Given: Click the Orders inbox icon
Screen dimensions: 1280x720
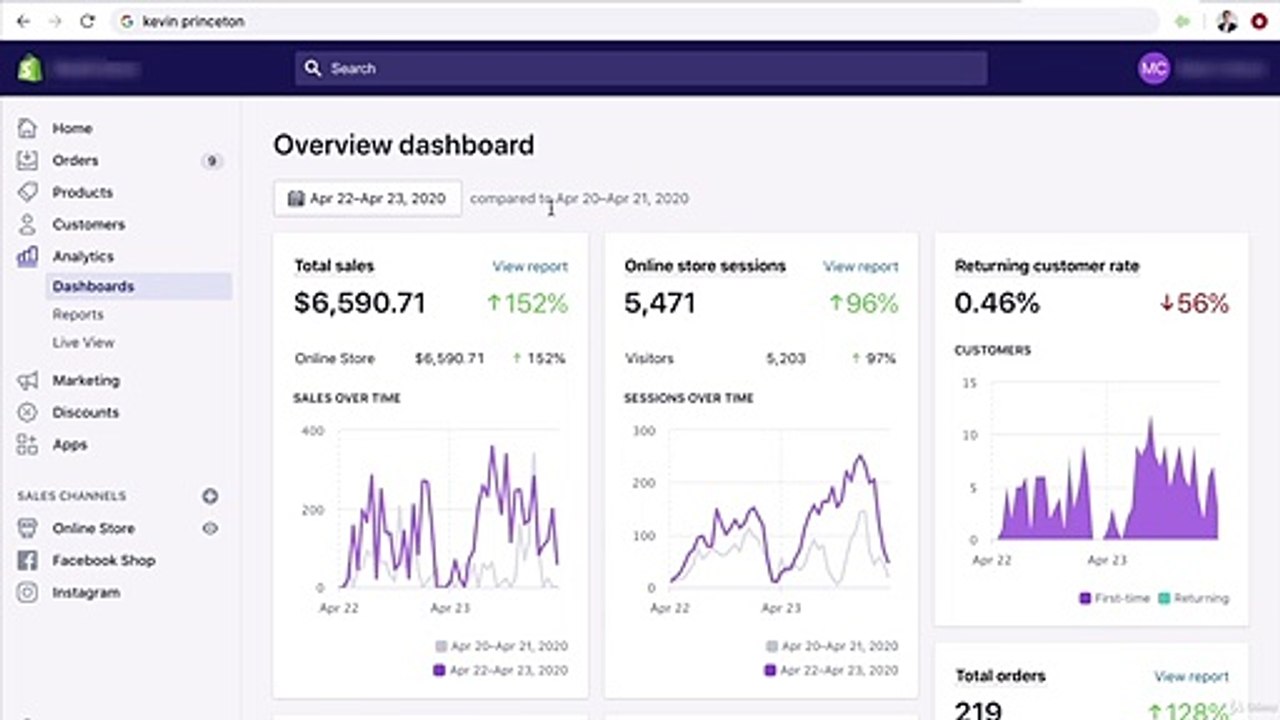Looking at the screenshot, I should click(x=28, y=160).
